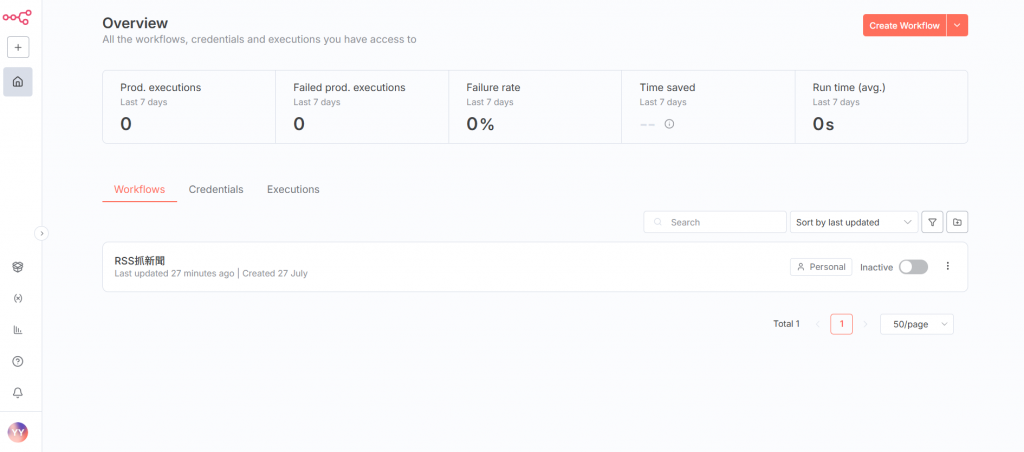The height and width of the screenshot is (452, 1024).
Task: Click the Create Workflow button
Action: 904,26
